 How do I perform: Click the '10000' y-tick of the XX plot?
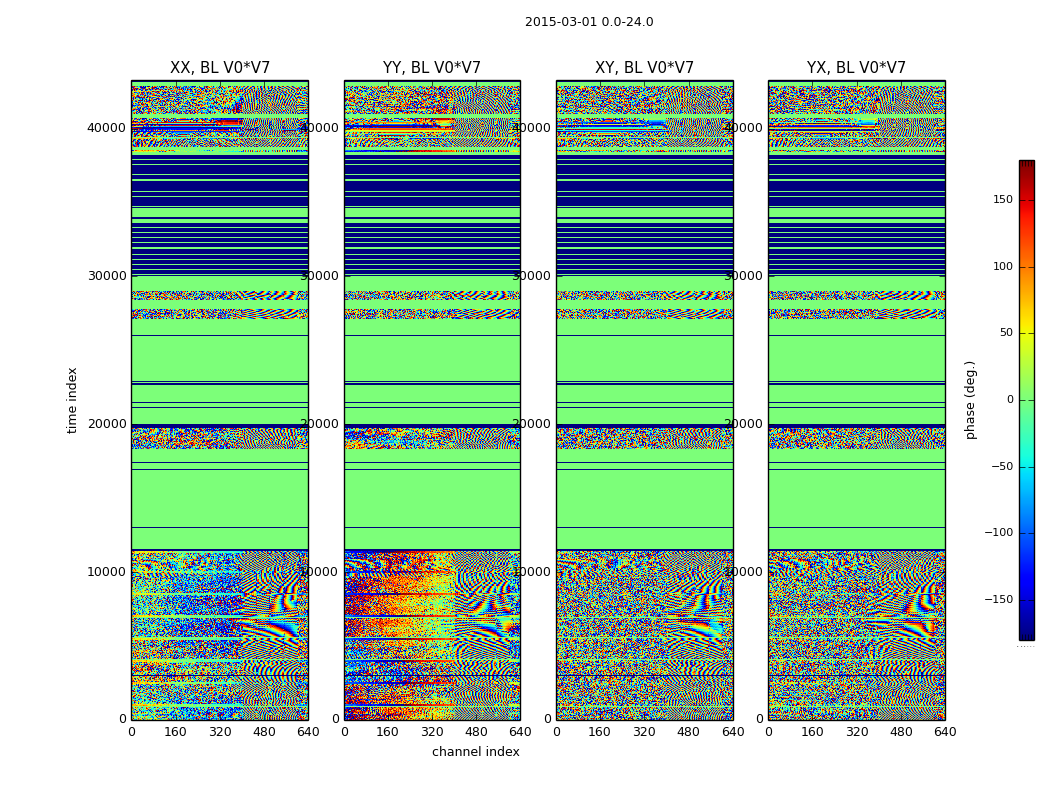click(x=107, y=572)
